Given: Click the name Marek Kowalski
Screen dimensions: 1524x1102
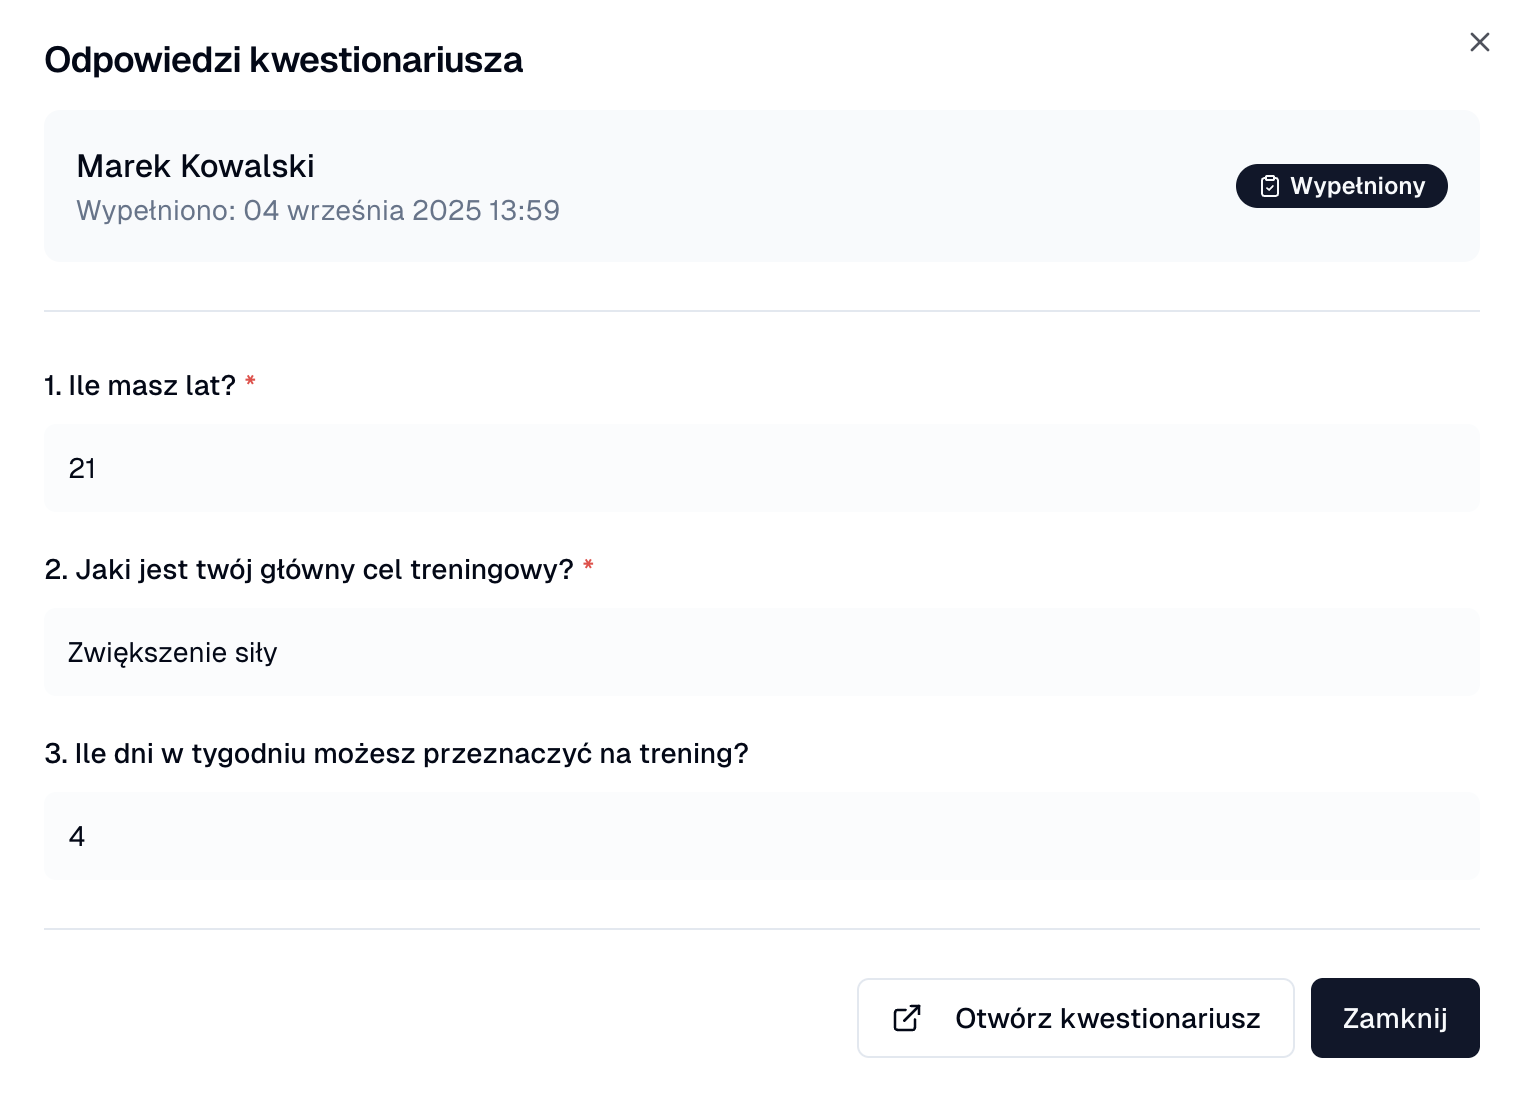Looking at the screenshot, I should pos(195,166).
